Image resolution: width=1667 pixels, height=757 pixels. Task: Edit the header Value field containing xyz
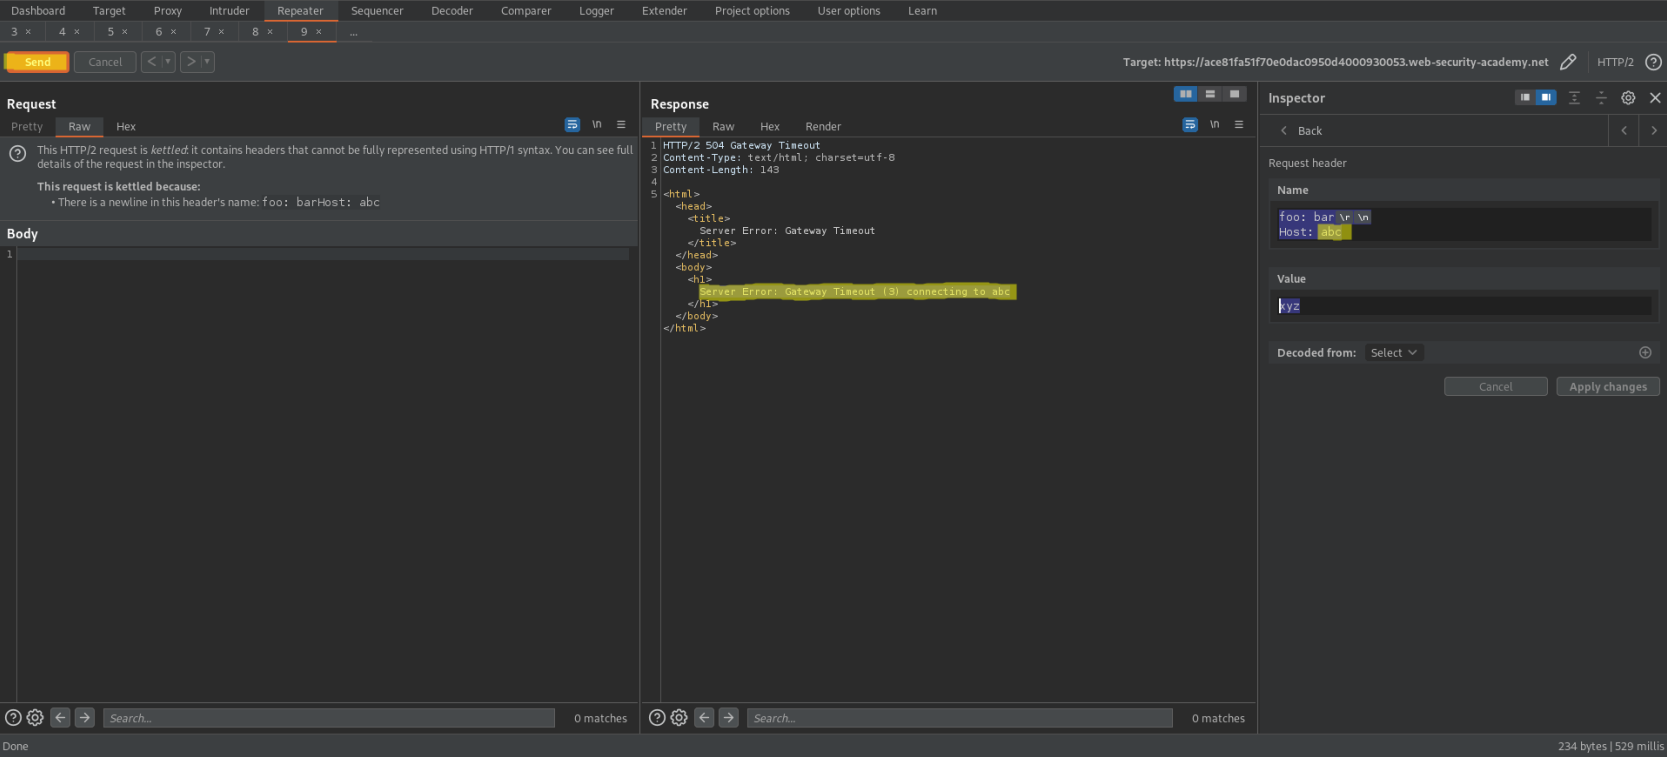1464,306
